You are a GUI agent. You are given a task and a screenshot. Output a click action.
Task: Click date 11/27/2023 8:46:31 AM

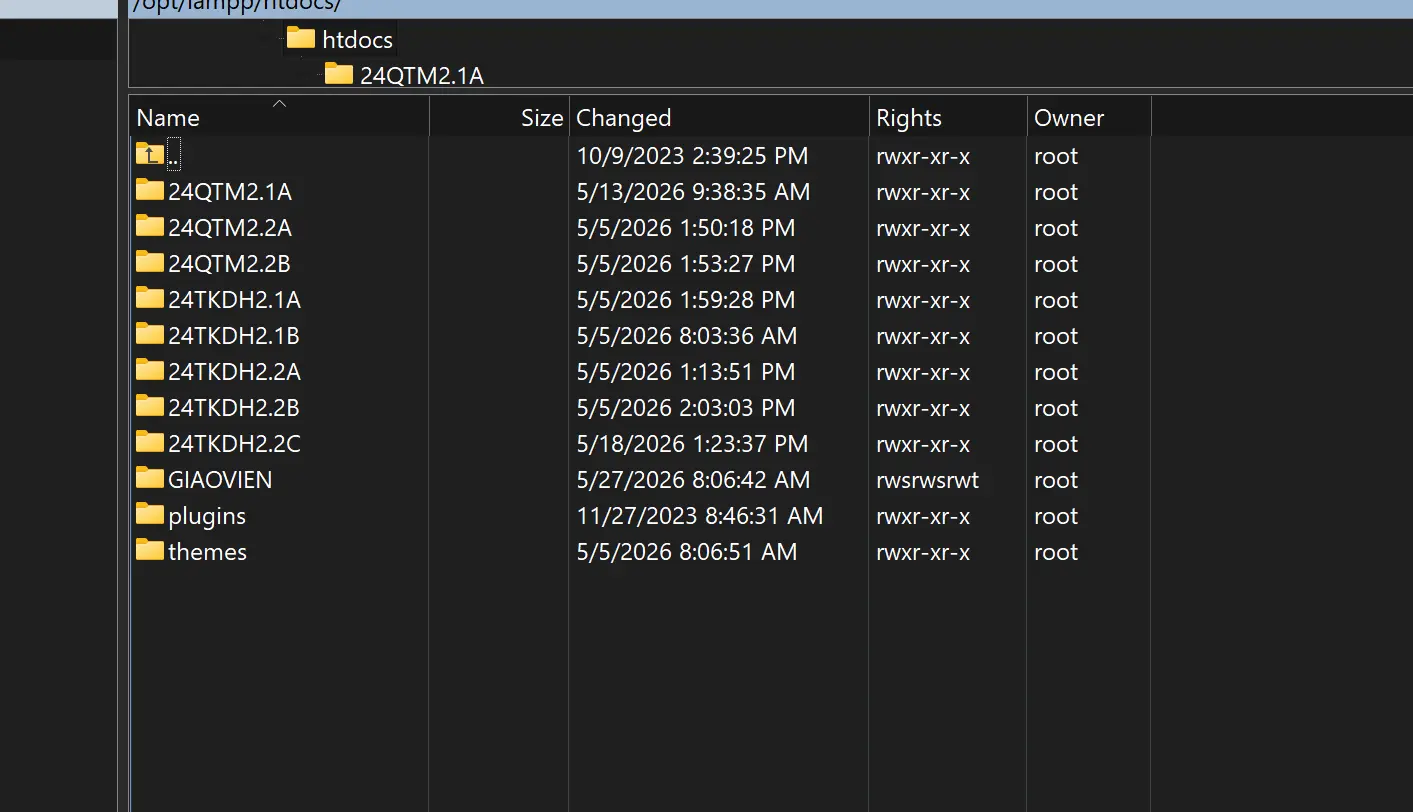(x=700, y=516)
